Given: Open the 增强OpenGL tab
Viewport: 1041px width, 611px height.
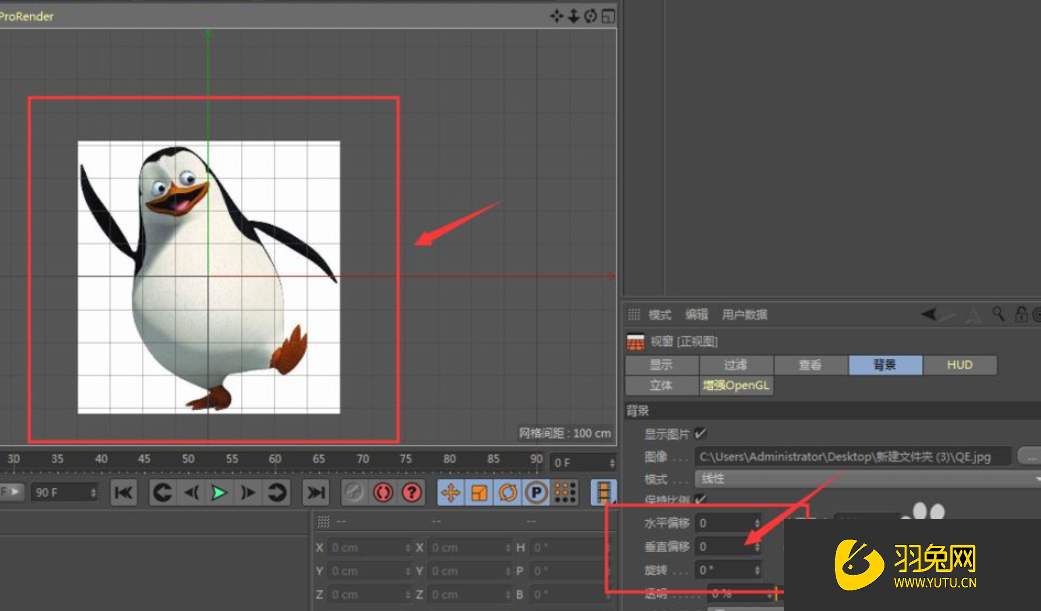Looking at the screenshot, I should [736, 385].
